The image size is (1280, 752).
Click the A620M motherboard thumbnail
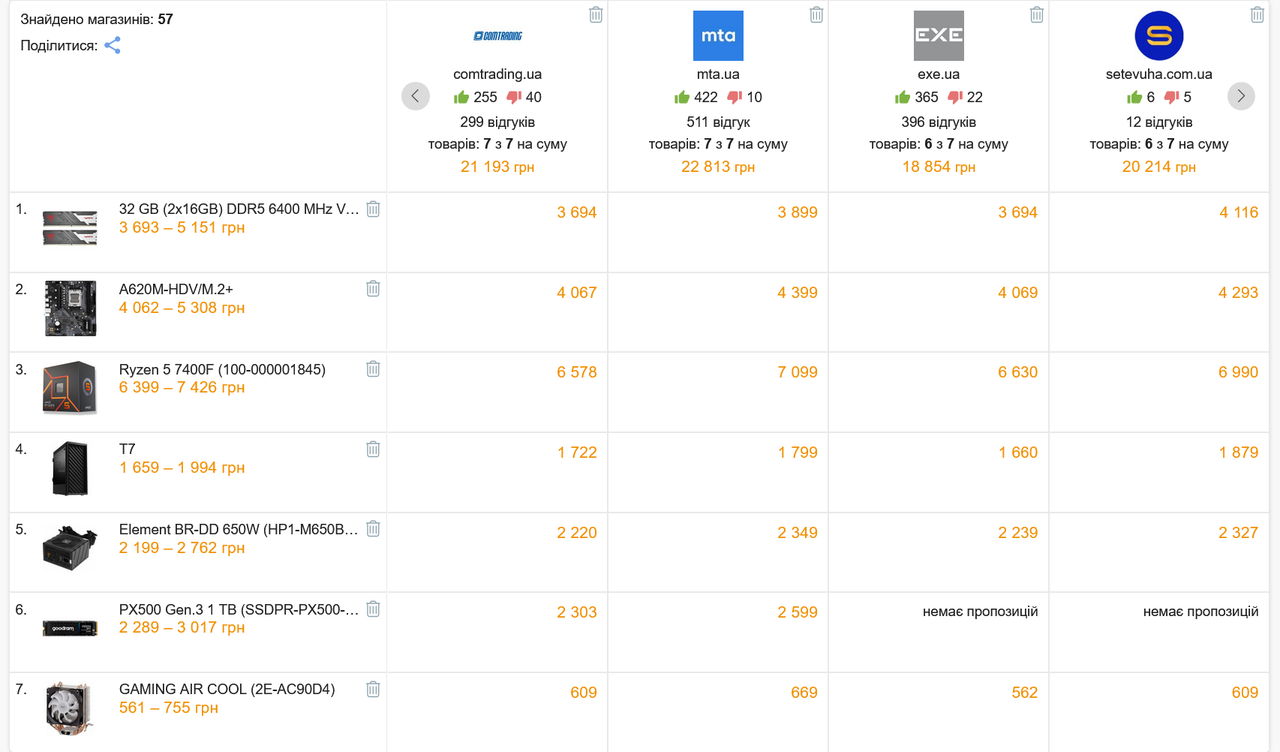click(71, 308)
